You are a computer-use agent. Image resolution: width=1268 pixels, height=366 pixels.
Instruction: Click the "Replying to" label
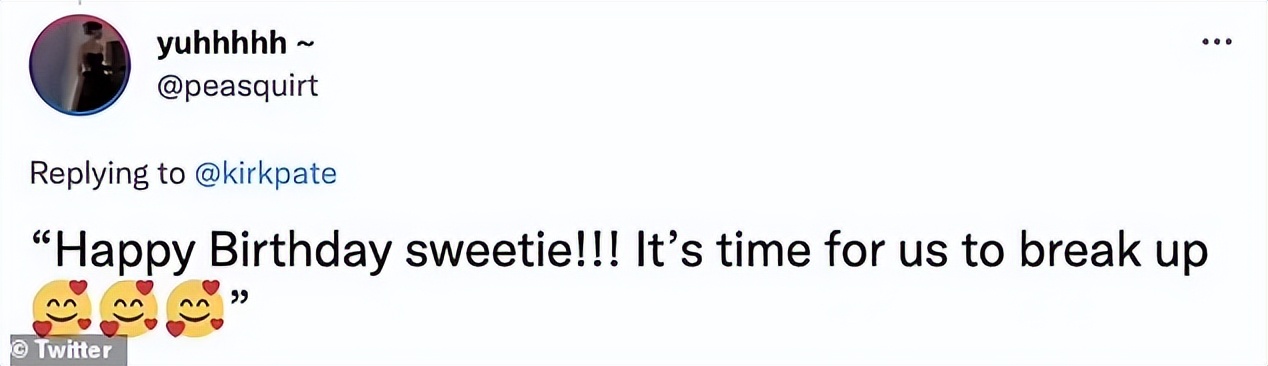108,174
